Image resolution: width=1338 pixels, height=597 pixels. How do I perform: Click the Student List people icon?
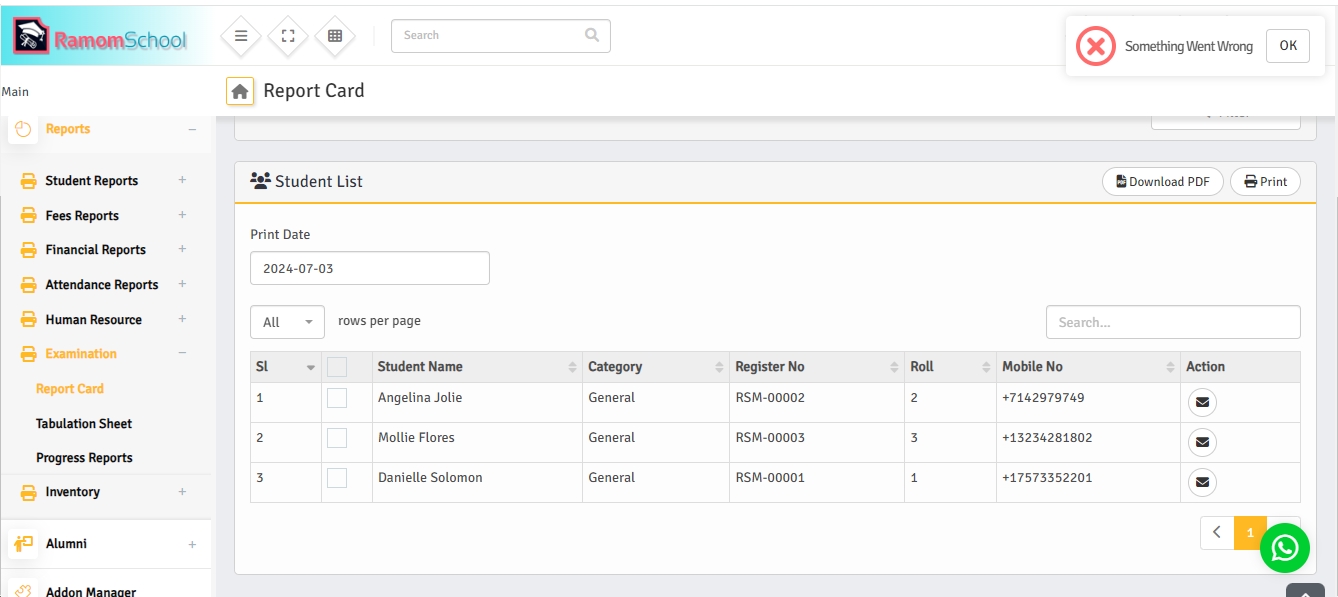(260, 181)
